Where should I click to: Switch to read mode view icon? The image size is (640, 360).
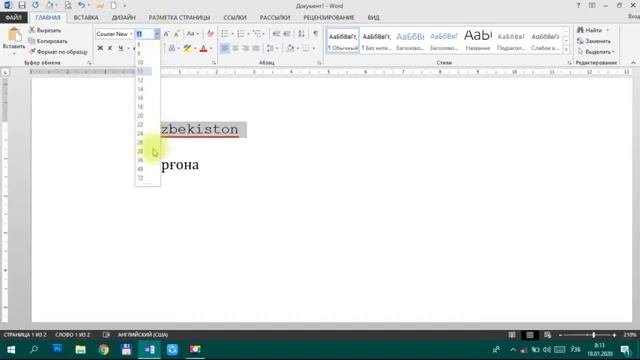512,335
